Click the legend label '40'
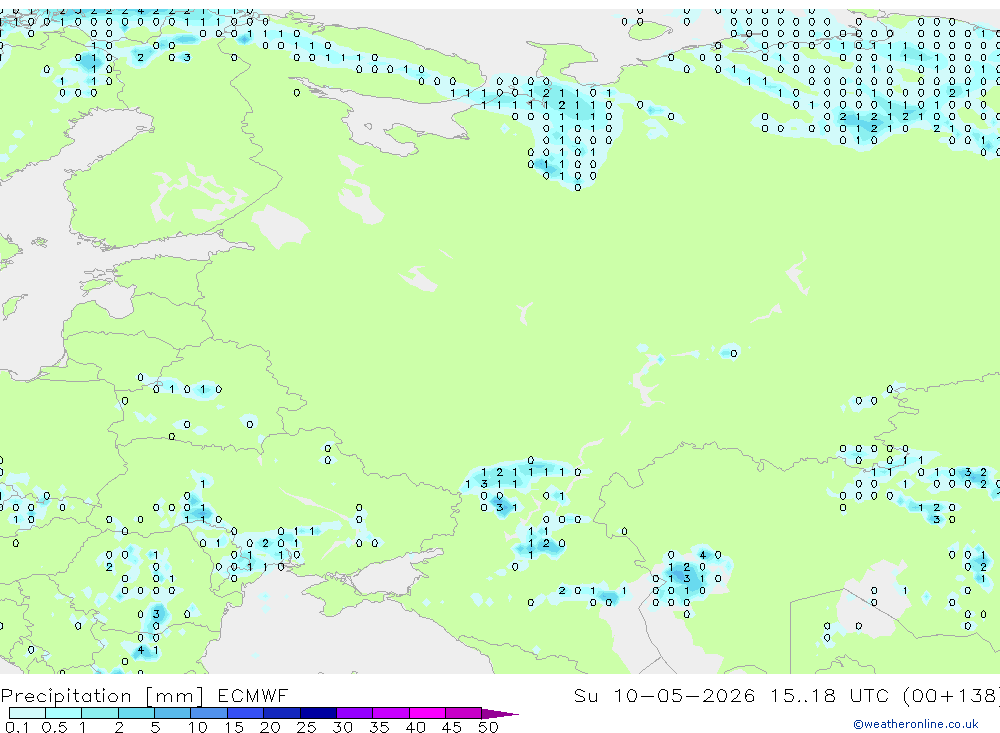Image resolution: width=1000 pixels, height=733 pixels. click(x=415, y=727)
